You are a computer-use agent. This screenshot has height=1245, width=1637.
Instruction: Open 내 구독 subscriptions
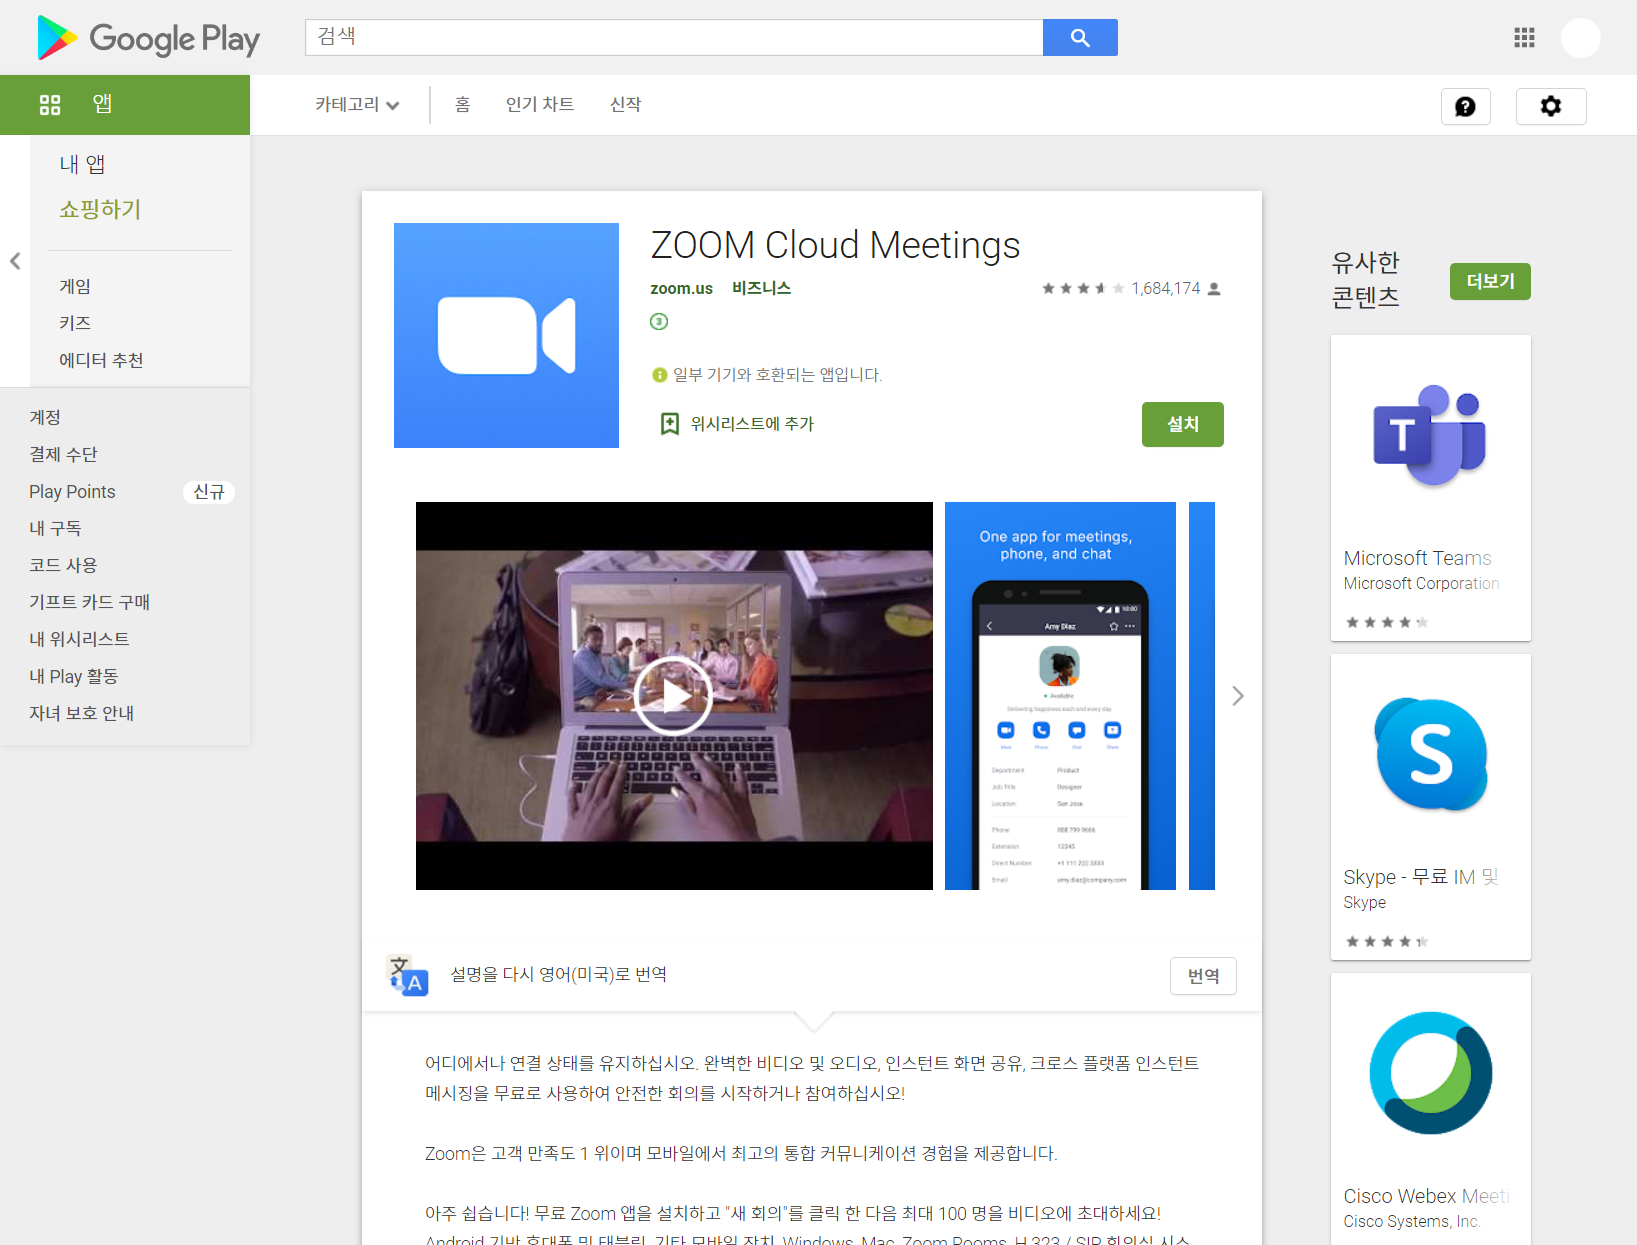(x=55, y=528)
